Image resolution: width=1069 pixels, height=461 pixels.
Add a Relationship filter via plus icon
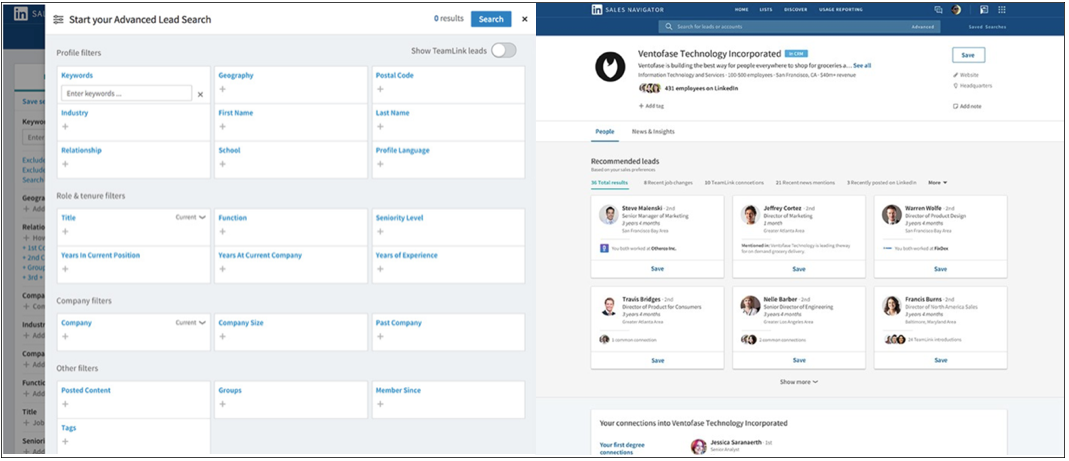[x=65, y=164]
